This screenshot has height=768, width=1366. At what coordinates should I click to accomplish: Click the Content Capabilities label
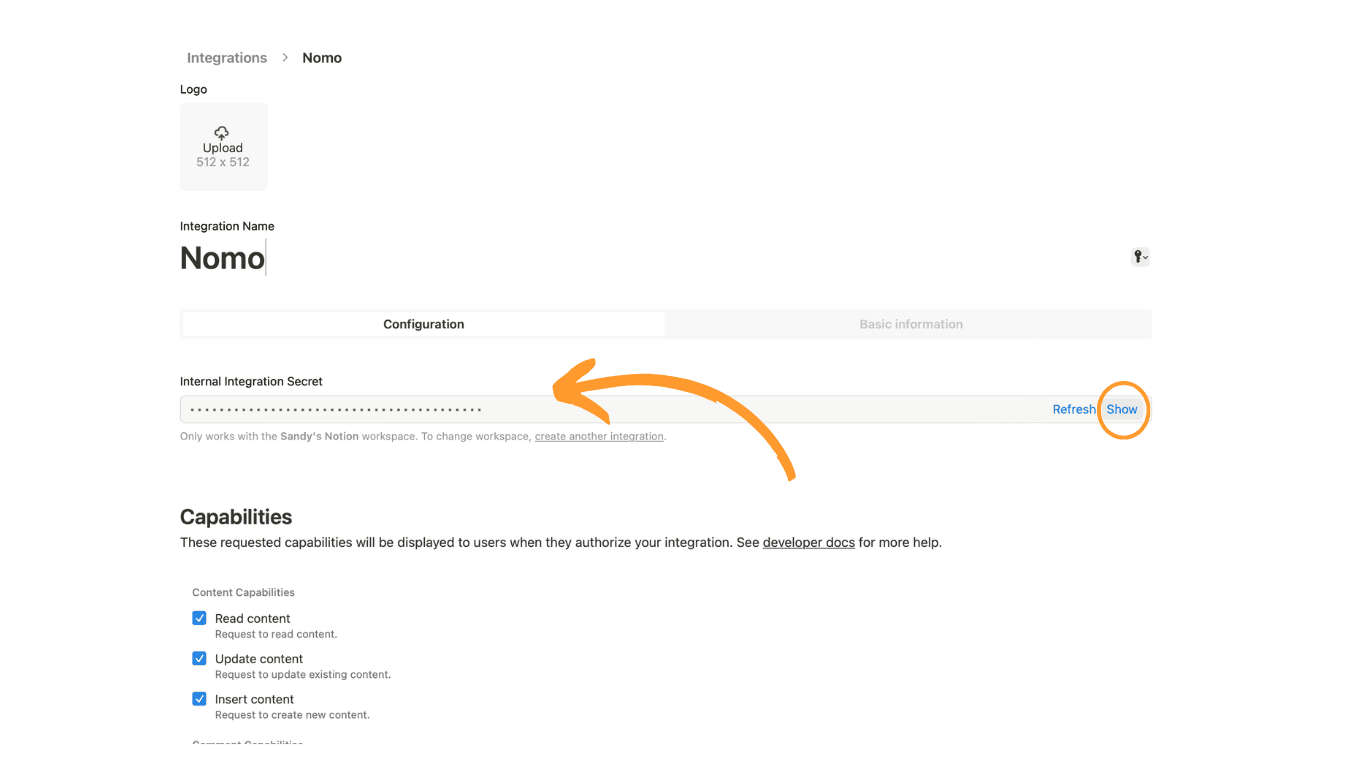point(243,593)
